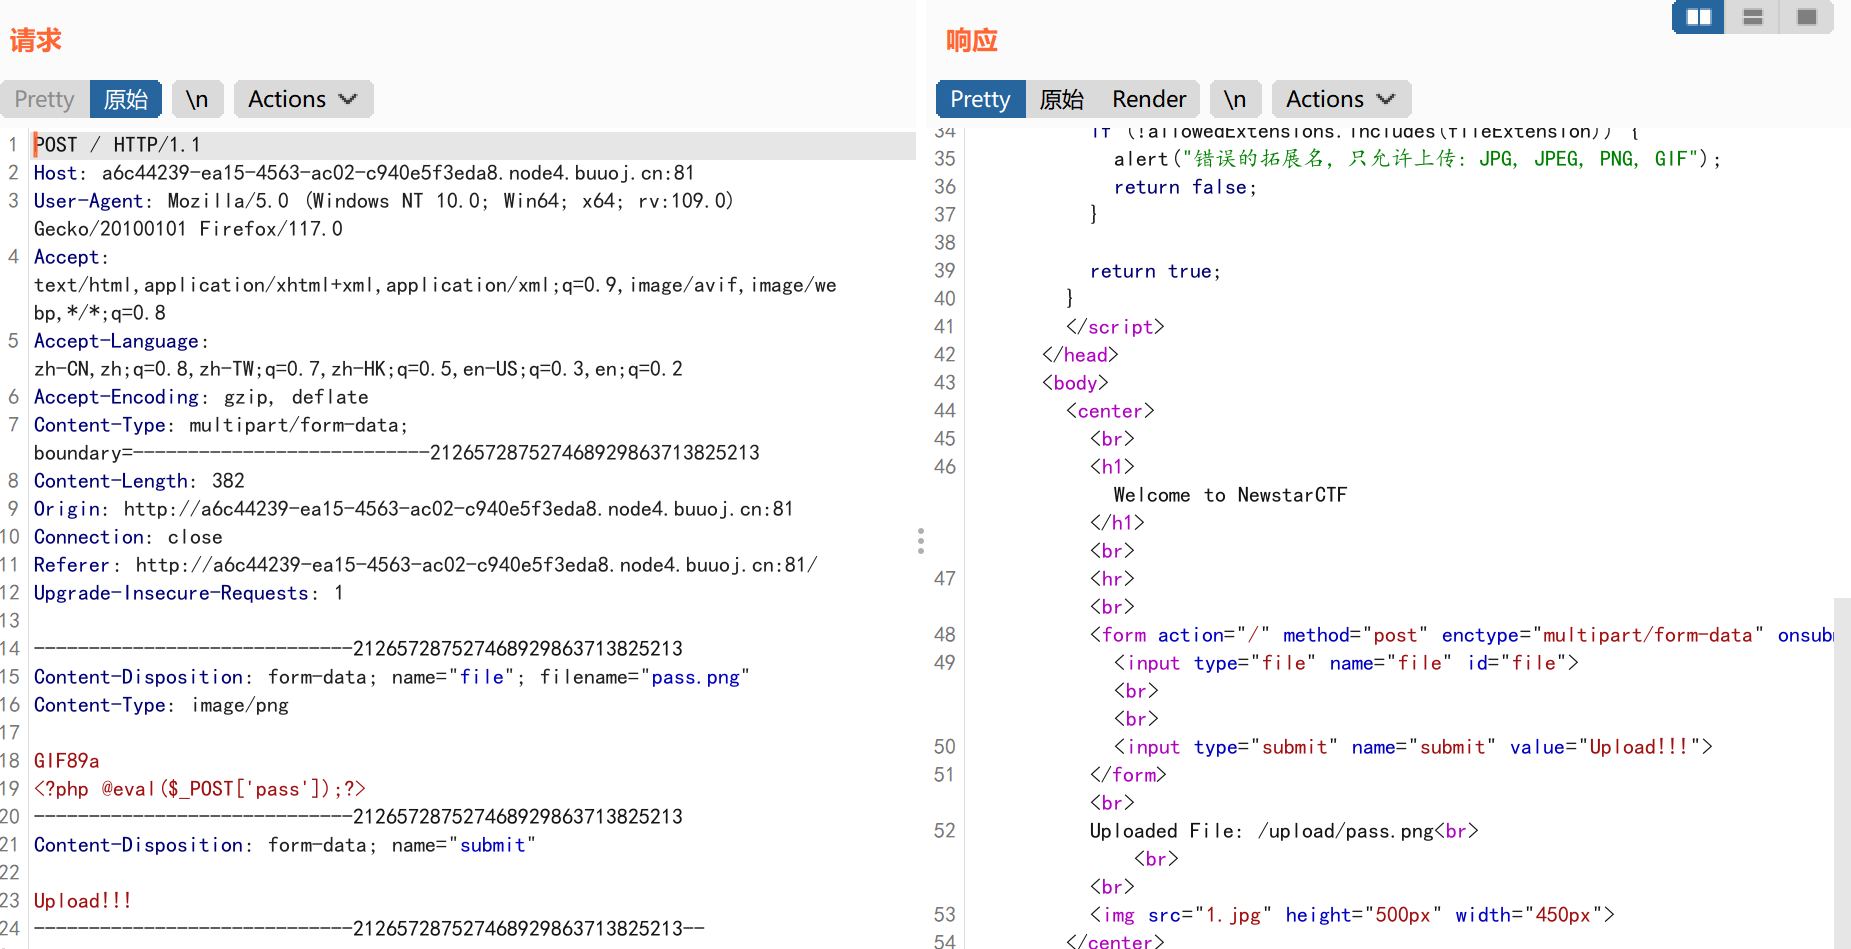
Task: Click Content-Type: image/png line
Action: pyautogui.click(x=161, y=705)
